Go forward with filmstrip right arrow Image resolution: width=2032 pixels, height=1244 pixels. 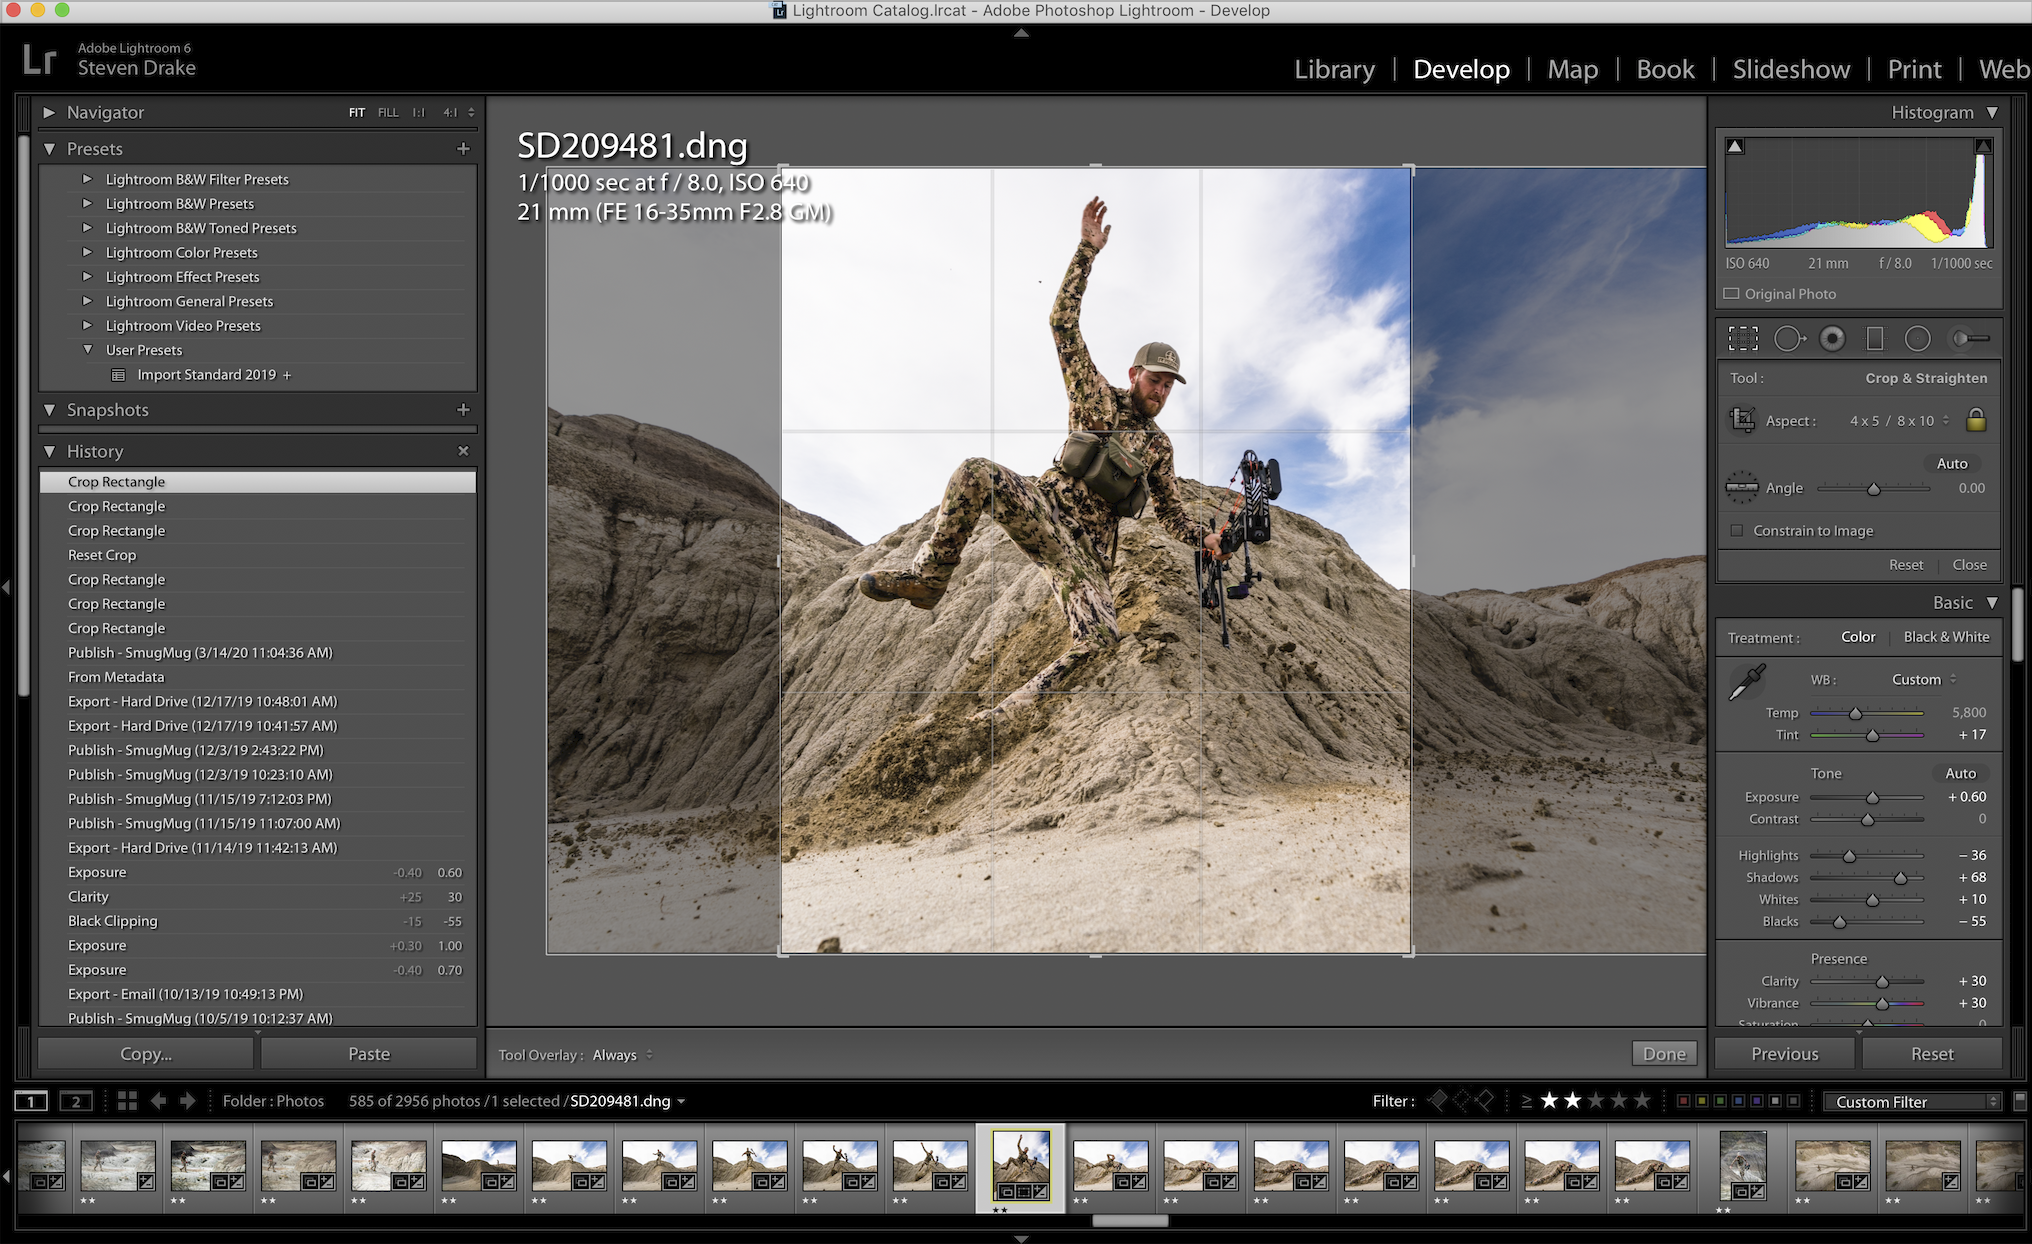188,1101
